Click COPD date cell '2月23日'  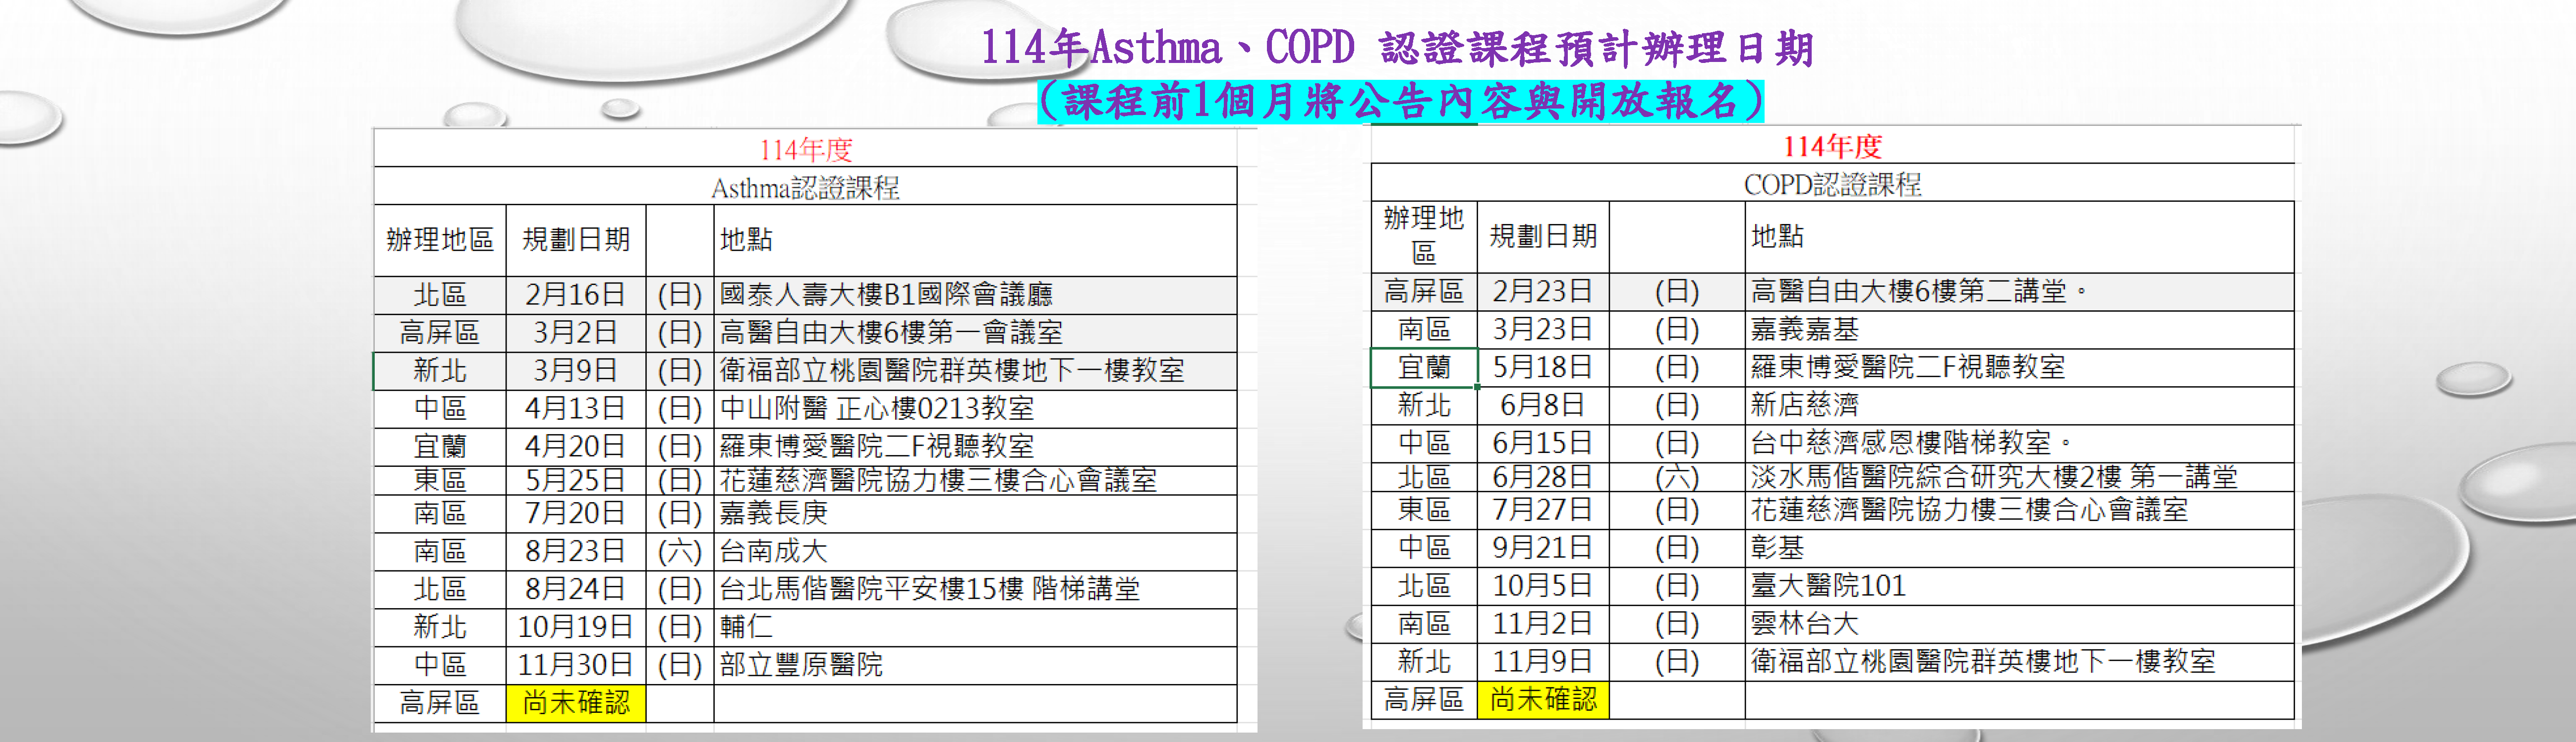click(1543, 291)
